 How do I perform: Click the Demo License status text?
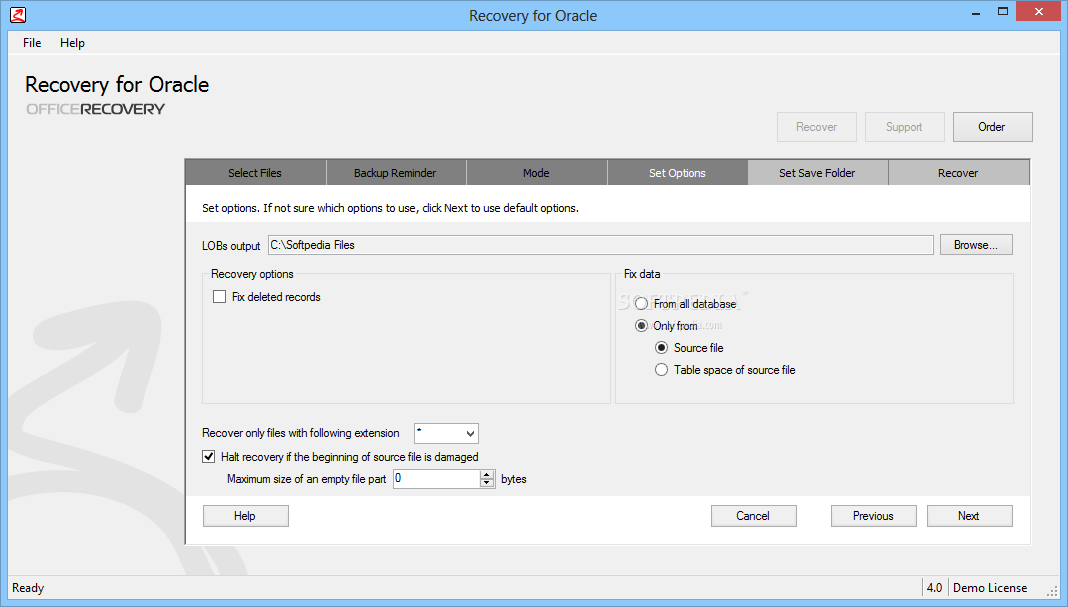click(990, 588)
